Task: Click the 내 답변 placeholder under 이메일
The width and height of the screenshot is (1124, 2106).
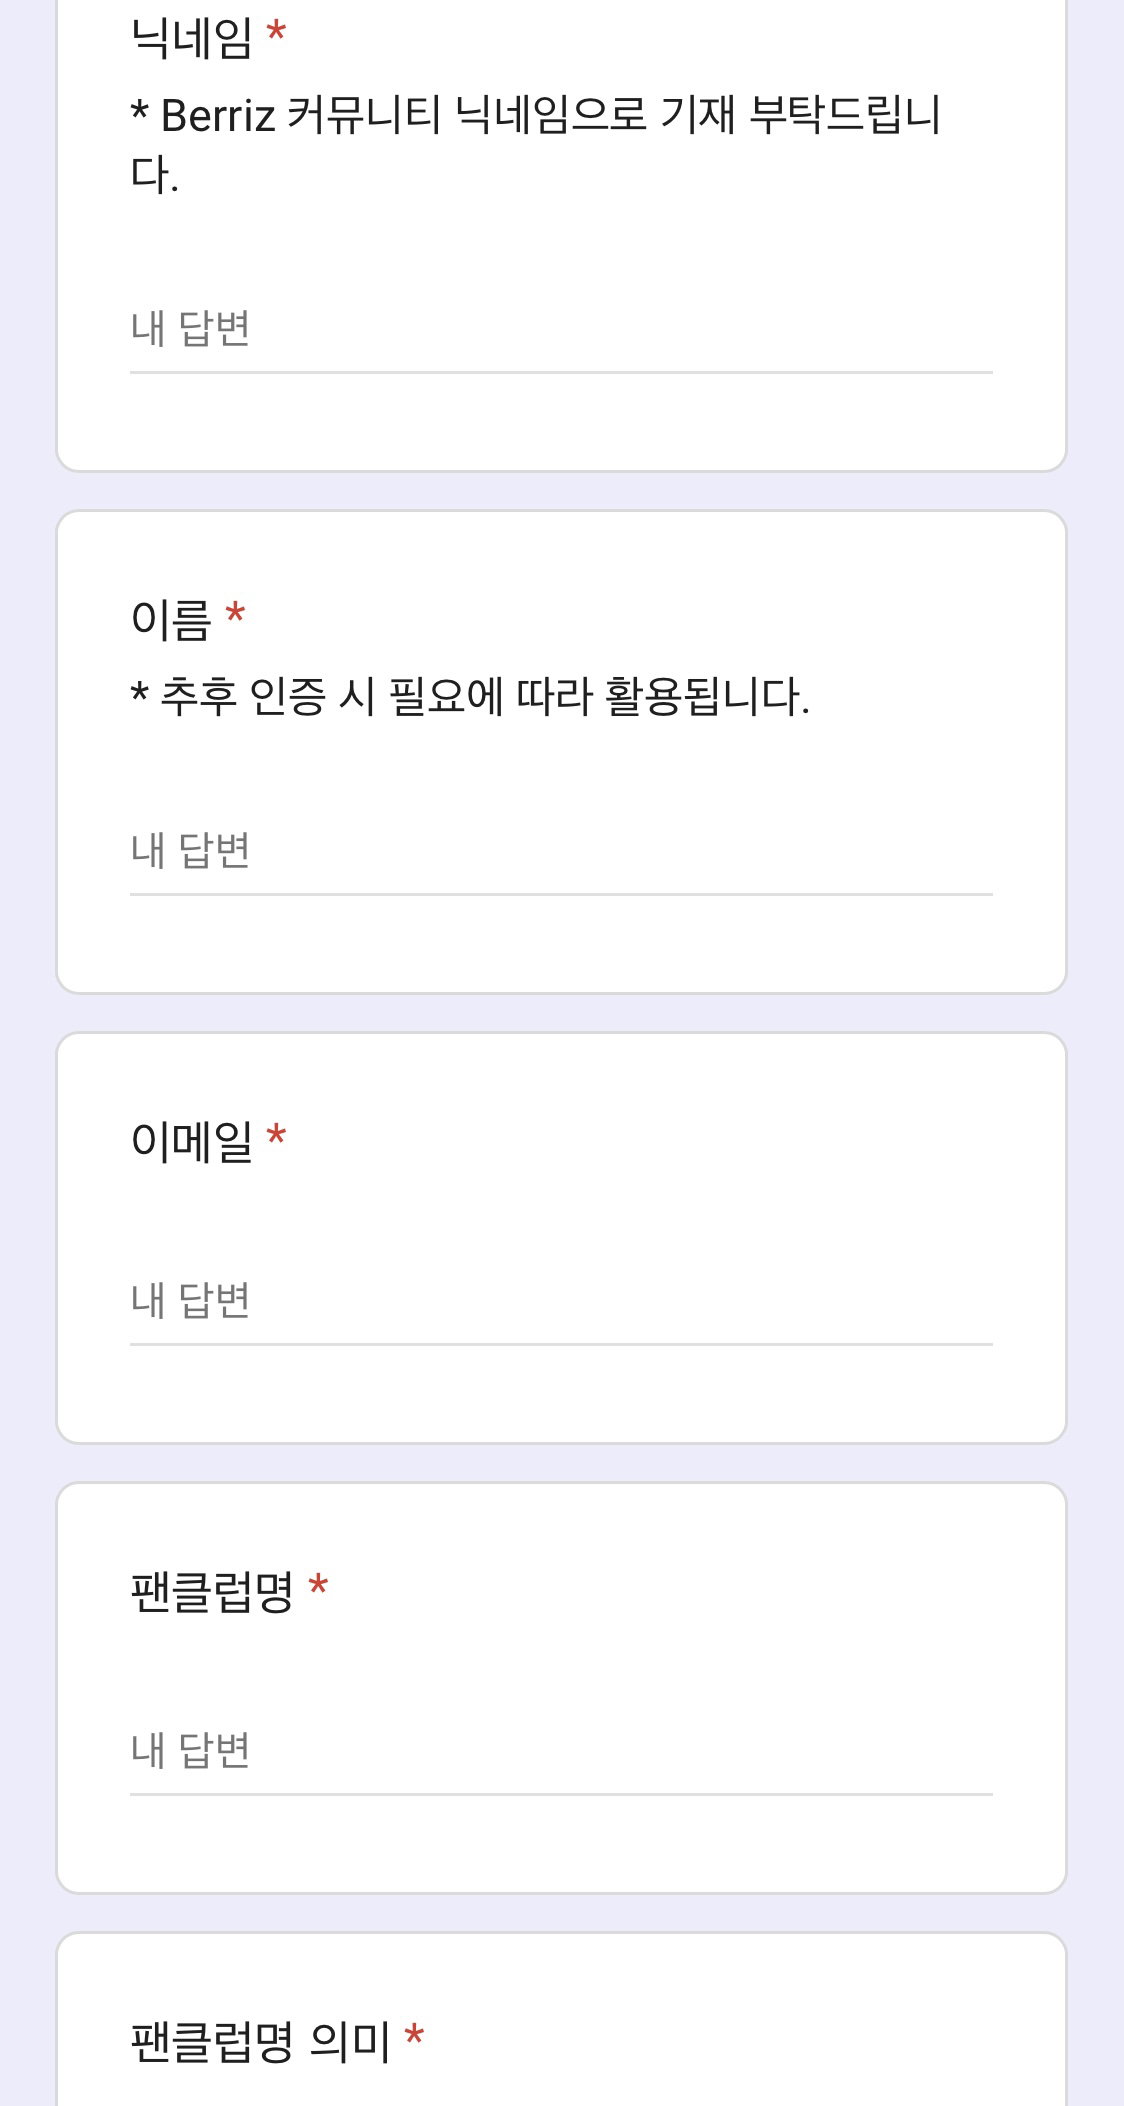Action: click(x=190, y=1301)
